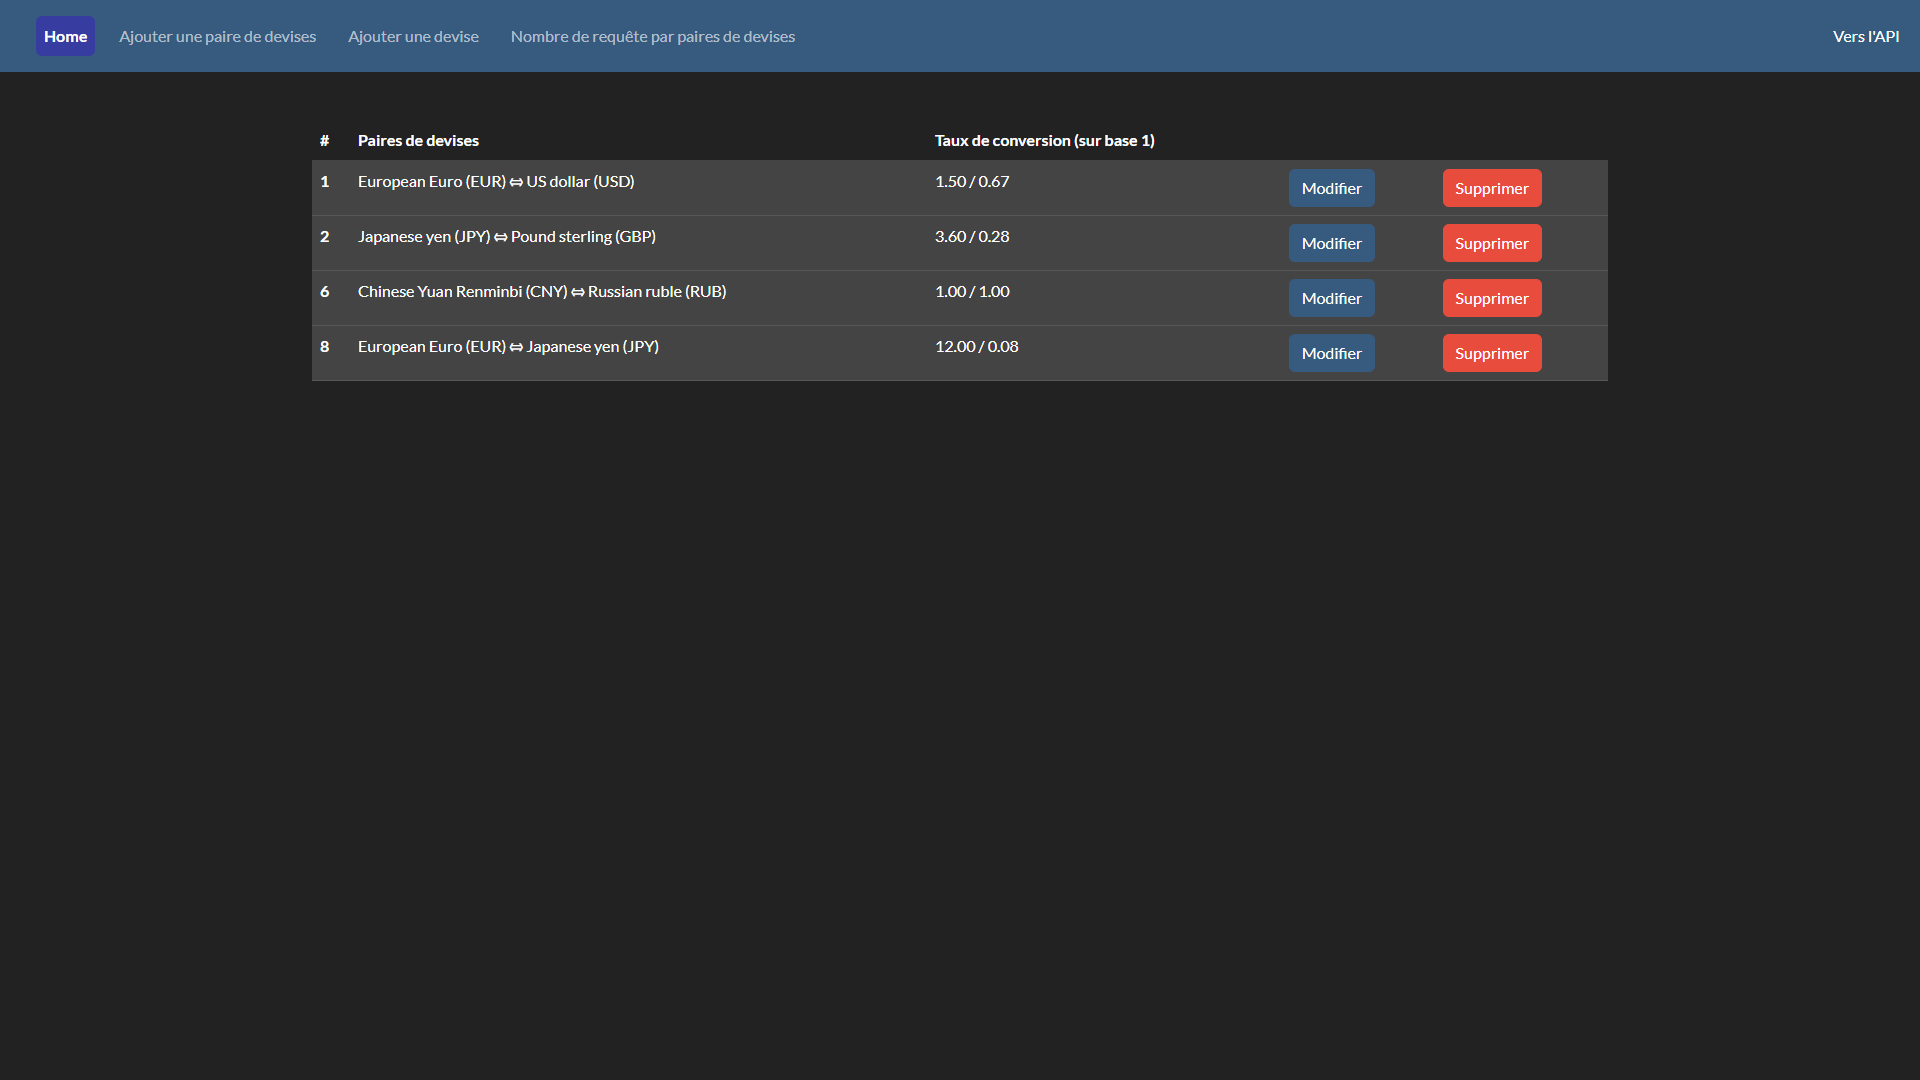The height and width of the screenshot is (1080, 1920).
Task: Click Supprimer for EUR ⇔ JPY pair
Action: click(1491, 353)
